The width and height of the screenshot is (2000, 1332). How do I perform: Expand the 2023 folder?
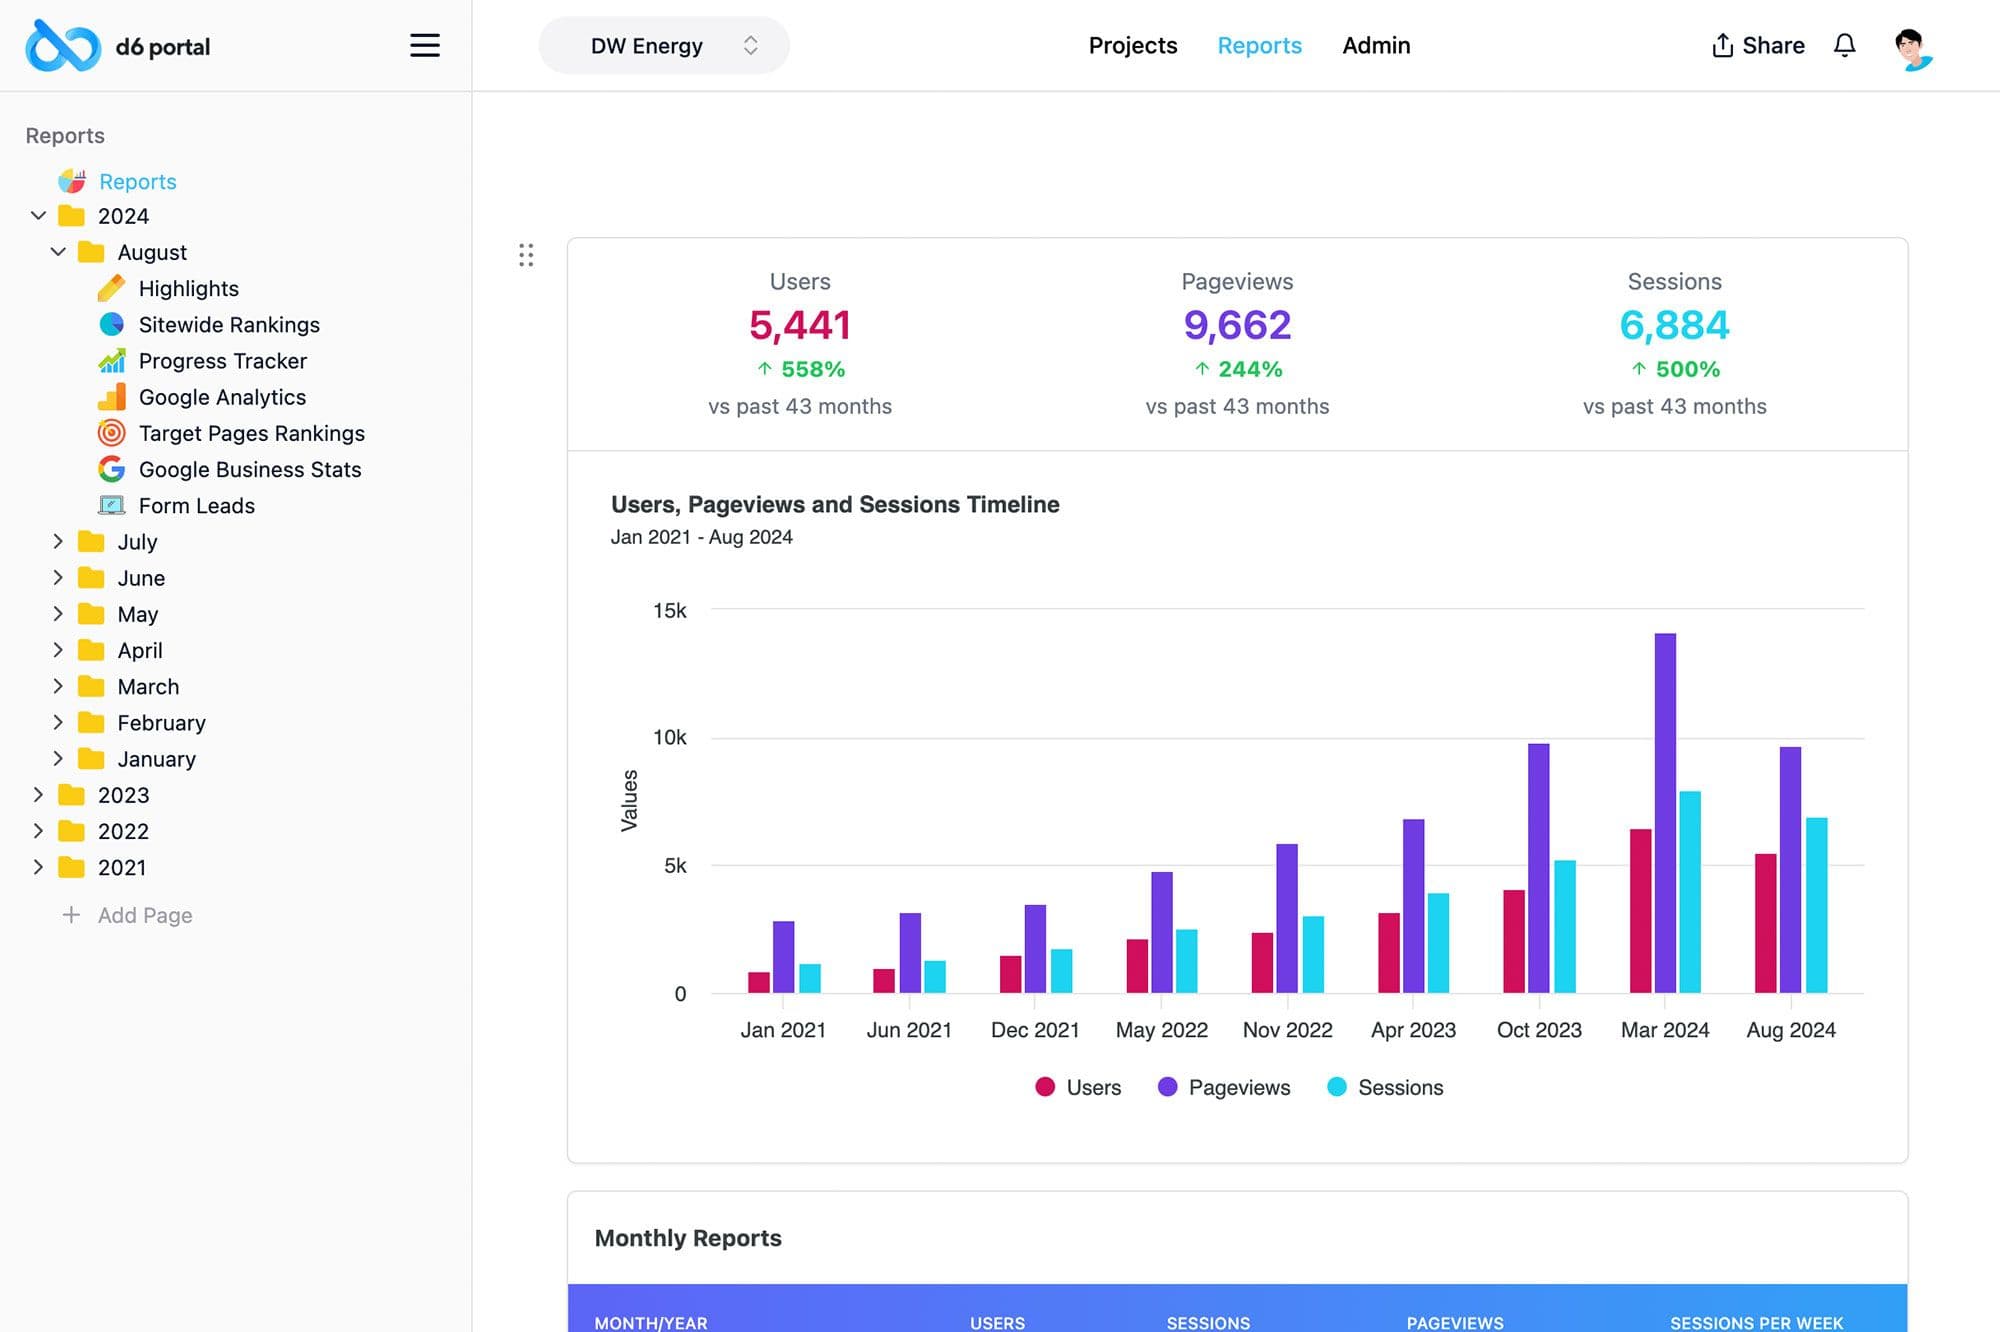tap(38, 794)
